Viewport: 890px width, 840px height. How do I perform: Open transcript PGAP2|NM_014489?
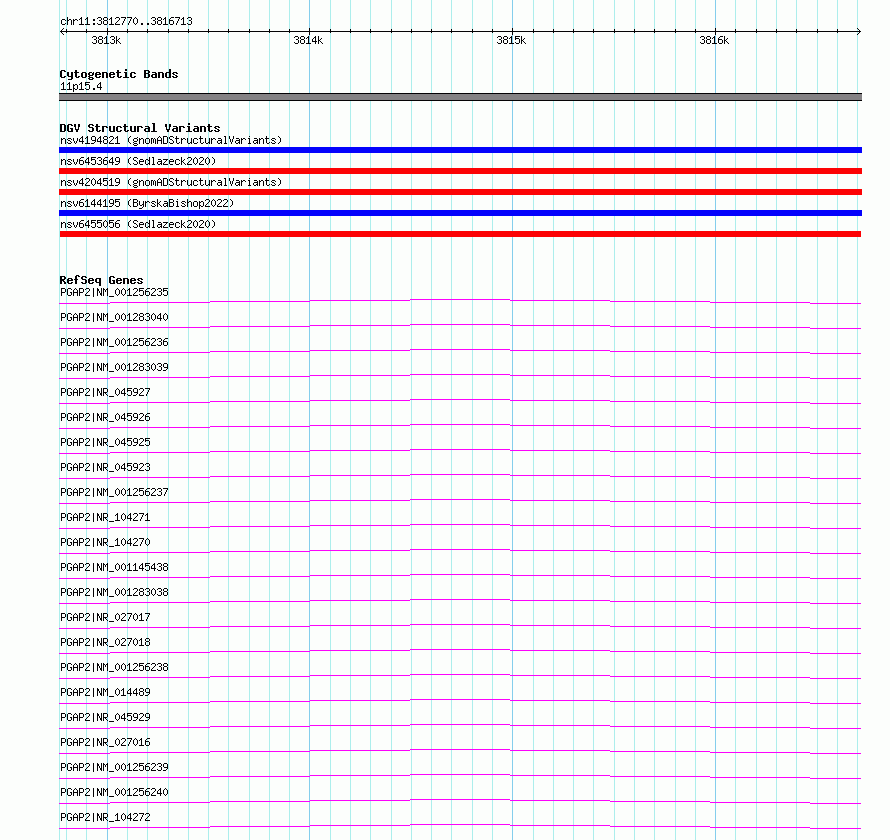pyautogui.click(x=105, y=692)
